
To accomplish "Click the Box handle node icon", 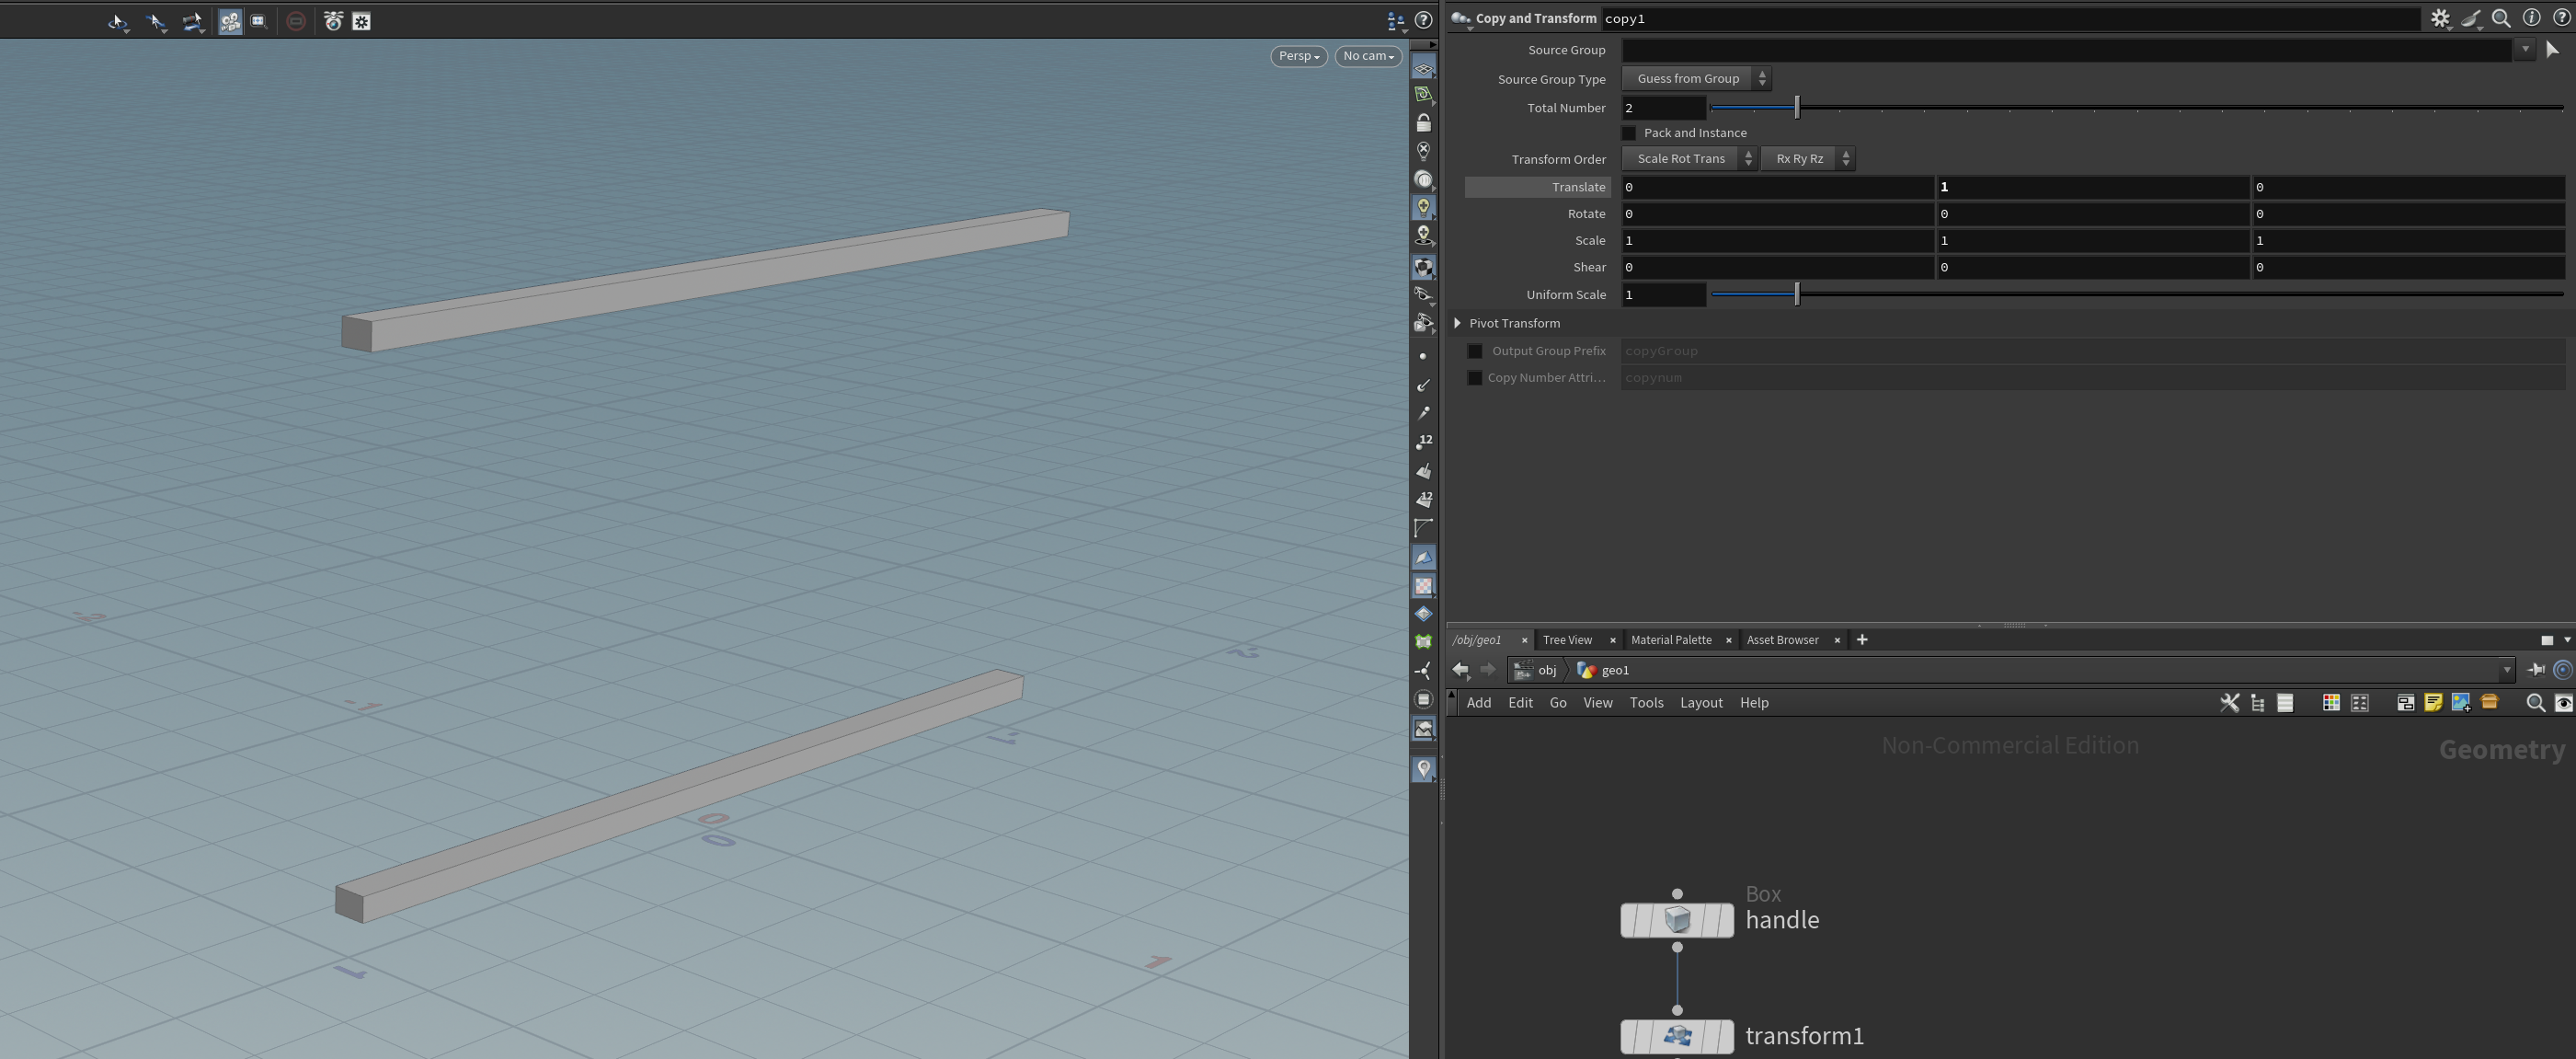I will tap(1677, 920).
